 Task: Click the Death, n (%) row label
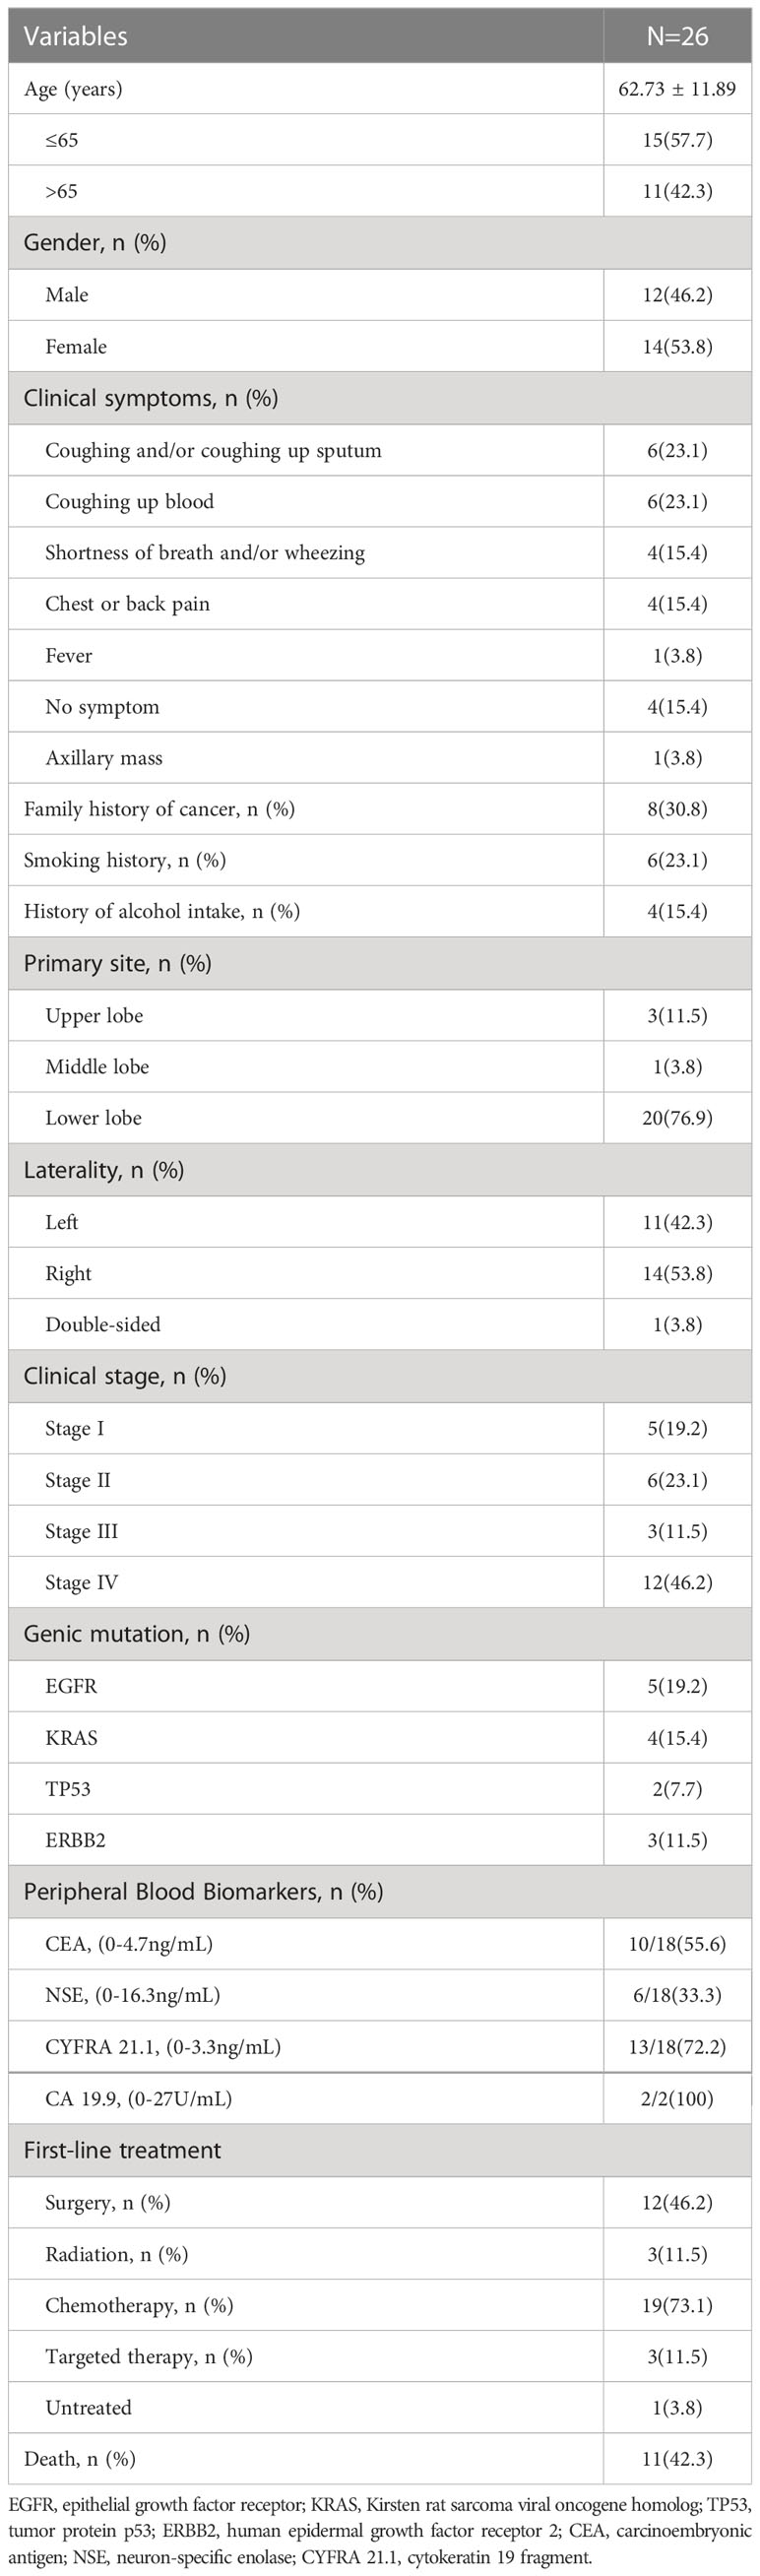(x=80, y=2459)
